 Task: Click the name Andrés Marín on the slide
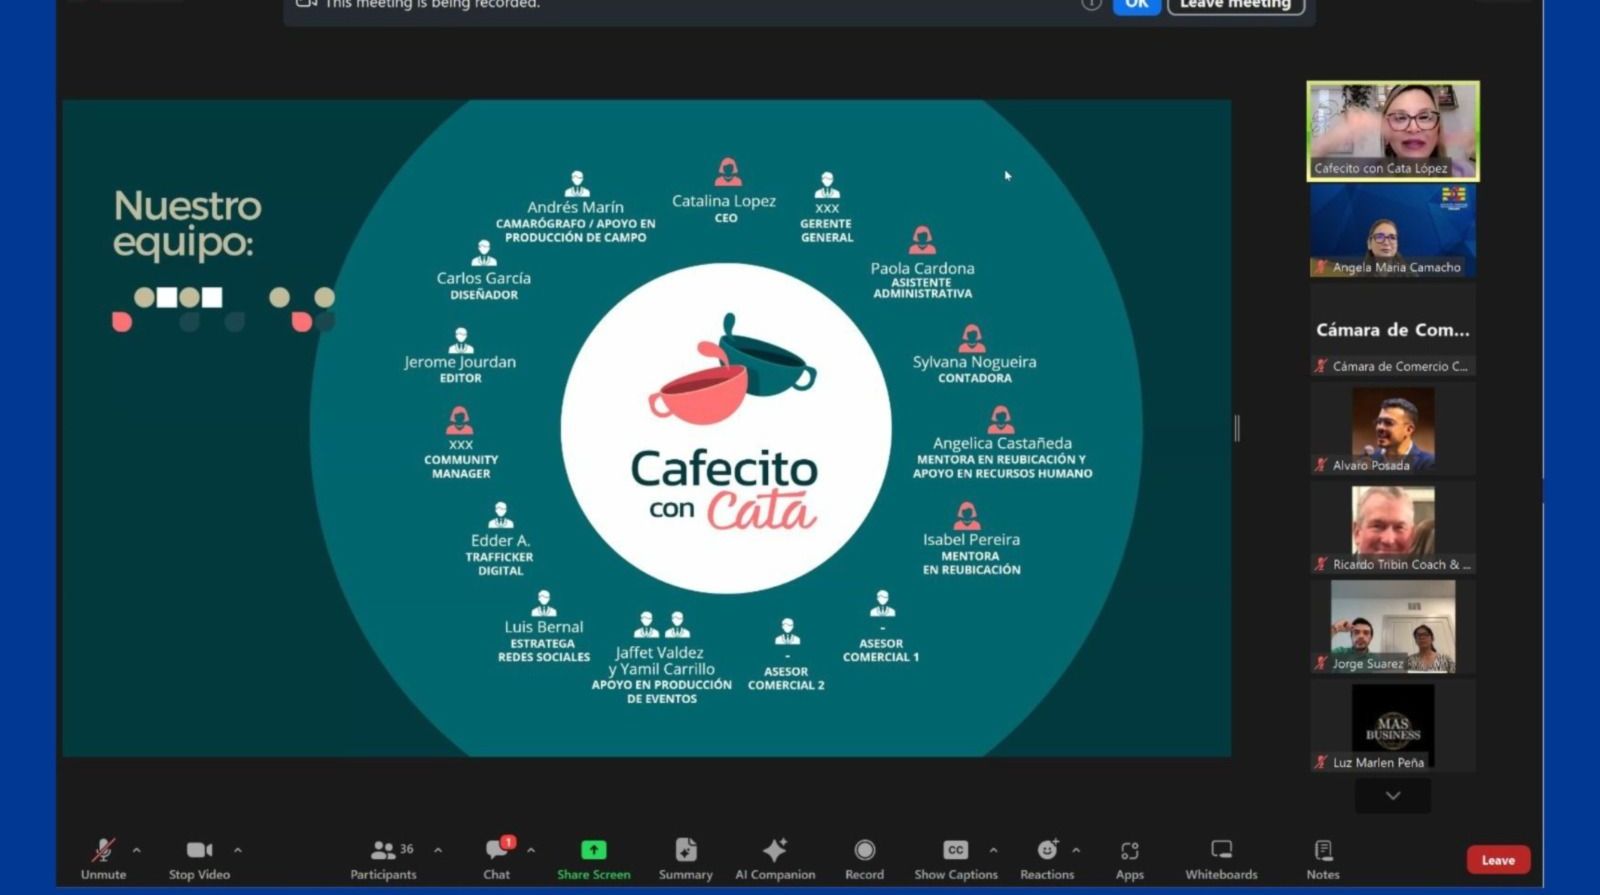tap(575, 207)
